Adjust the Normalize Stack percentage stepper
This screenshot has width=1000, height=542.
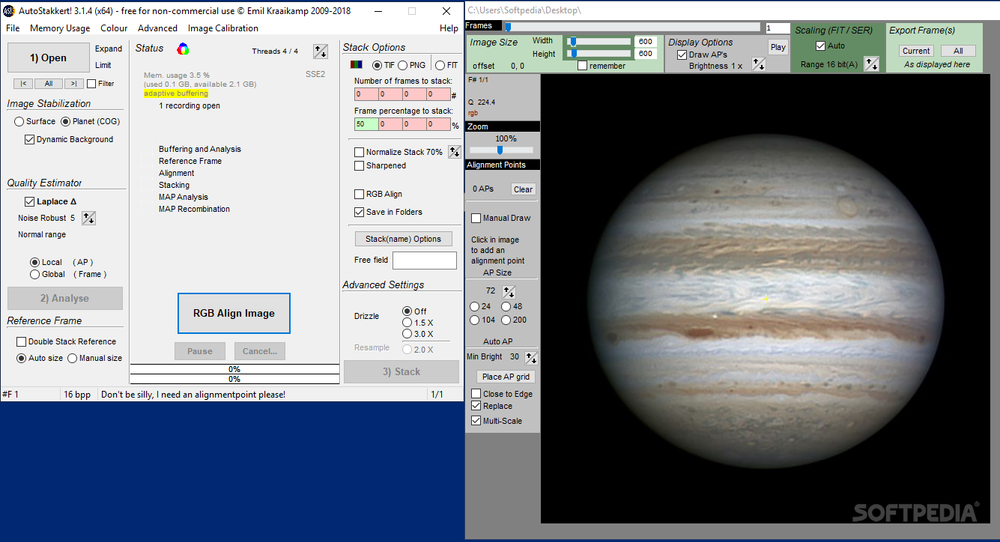tap(454, 152)
